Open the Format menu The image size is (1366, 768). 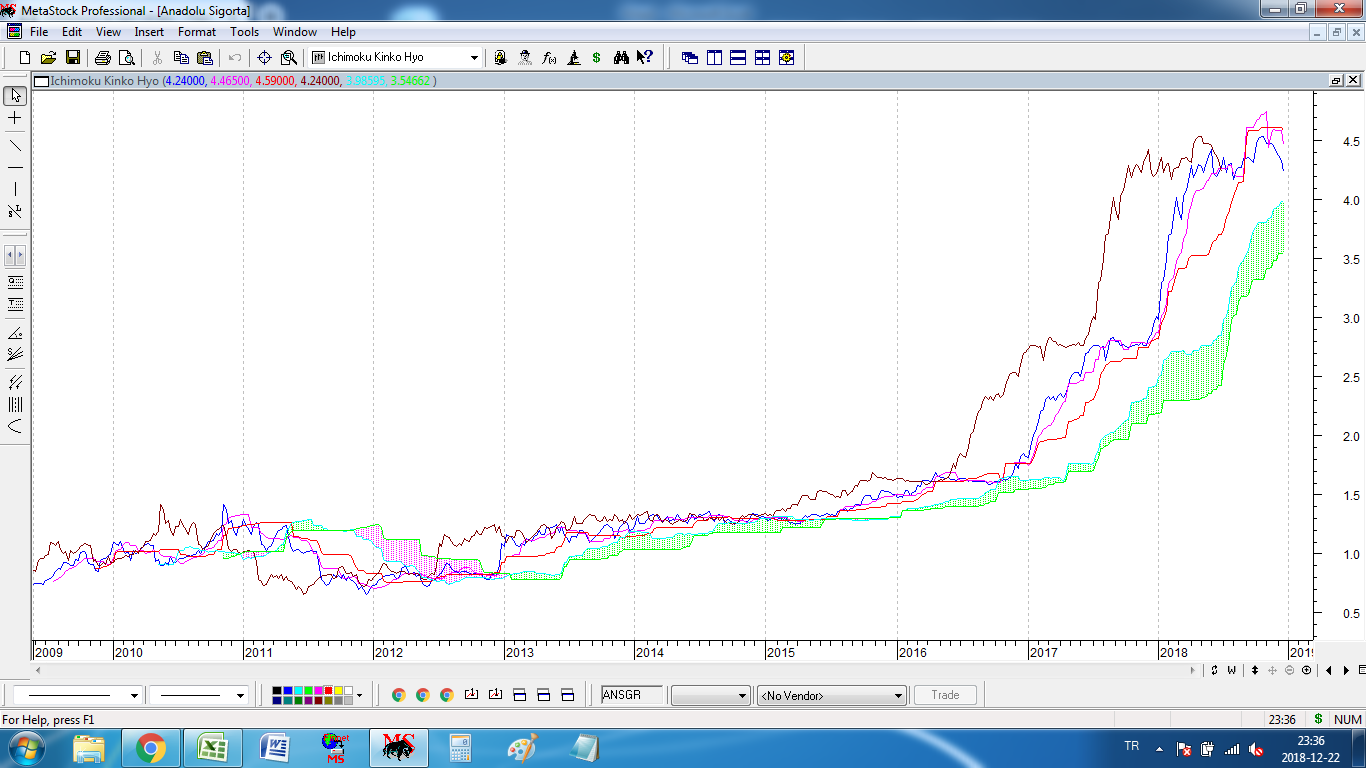click(197, 32)
